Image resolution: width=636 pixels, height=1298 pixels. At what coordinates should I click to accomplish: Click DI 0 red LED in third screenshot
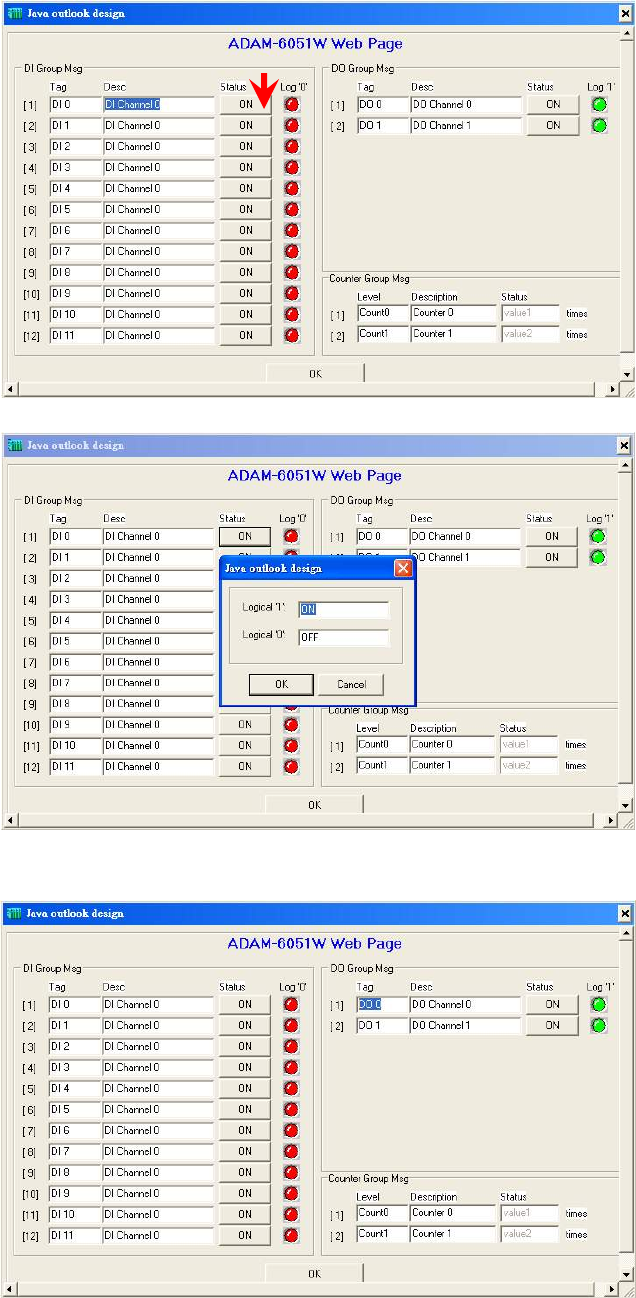click(291, 1004)
